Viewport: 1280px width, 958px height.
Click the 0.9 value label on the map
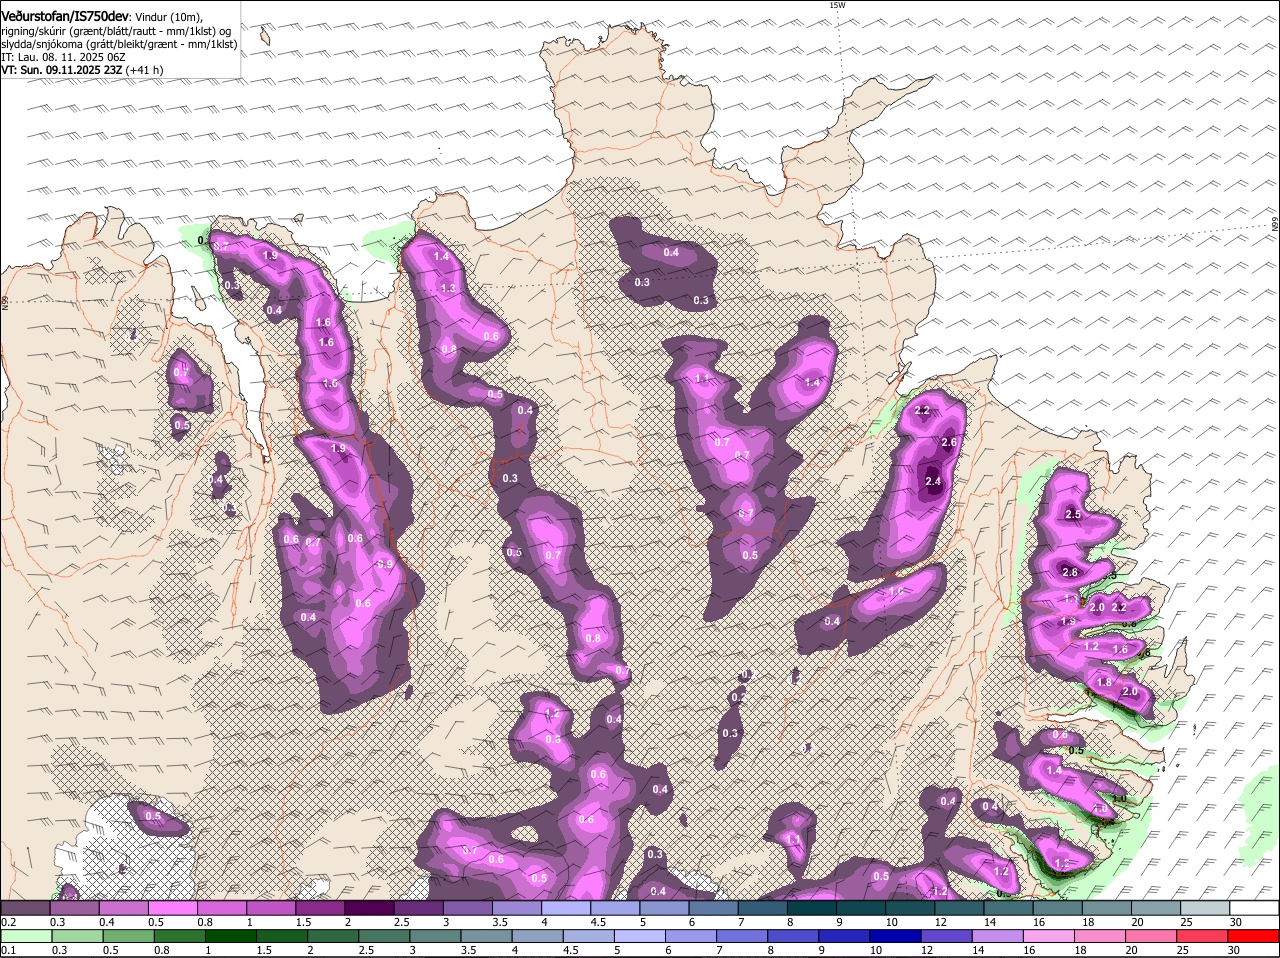point(386,564)
